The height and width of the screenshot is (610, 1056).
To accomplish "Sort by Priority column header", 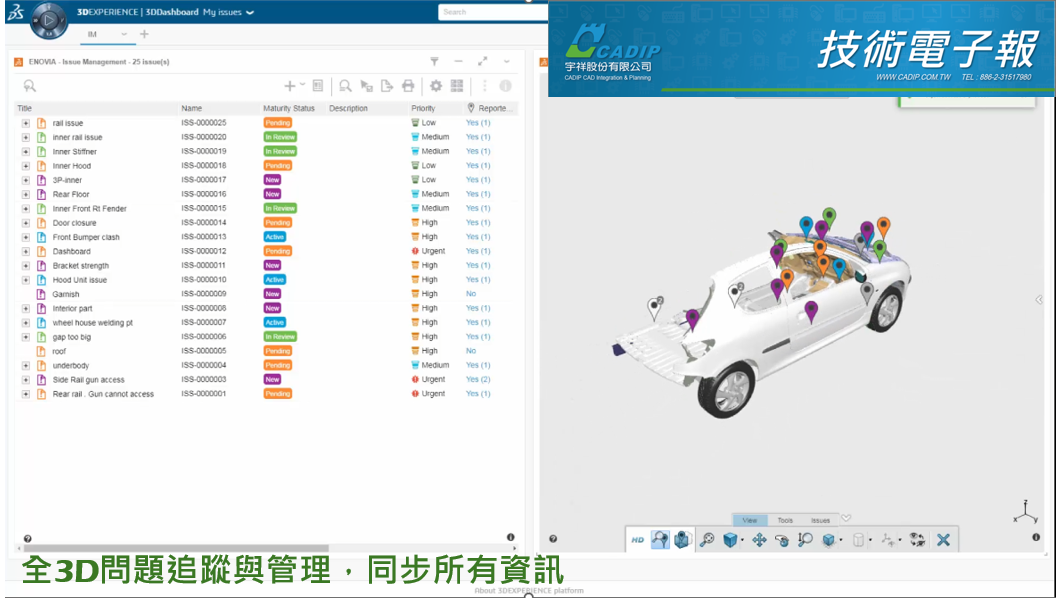I will coord(423,108).
